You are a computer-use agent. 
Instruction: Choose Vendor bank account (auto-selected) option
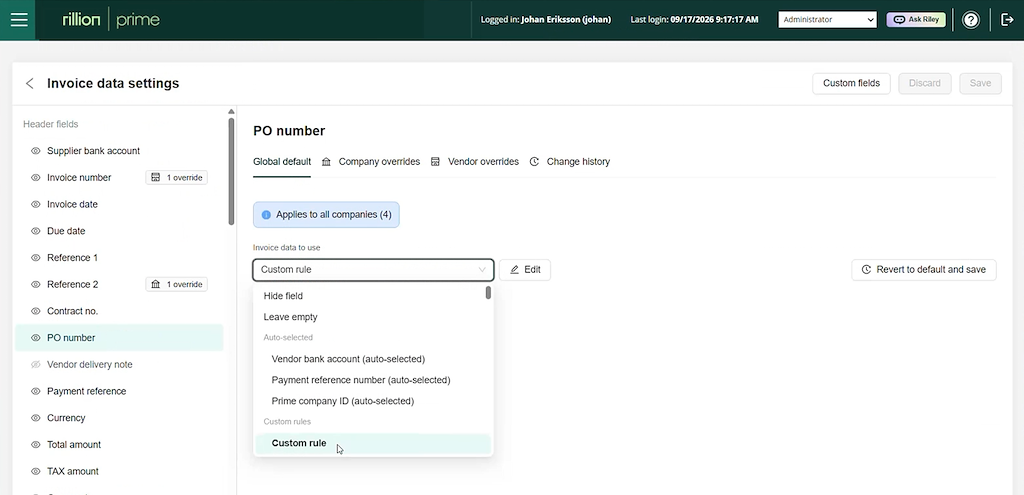[x=373, y=359]
